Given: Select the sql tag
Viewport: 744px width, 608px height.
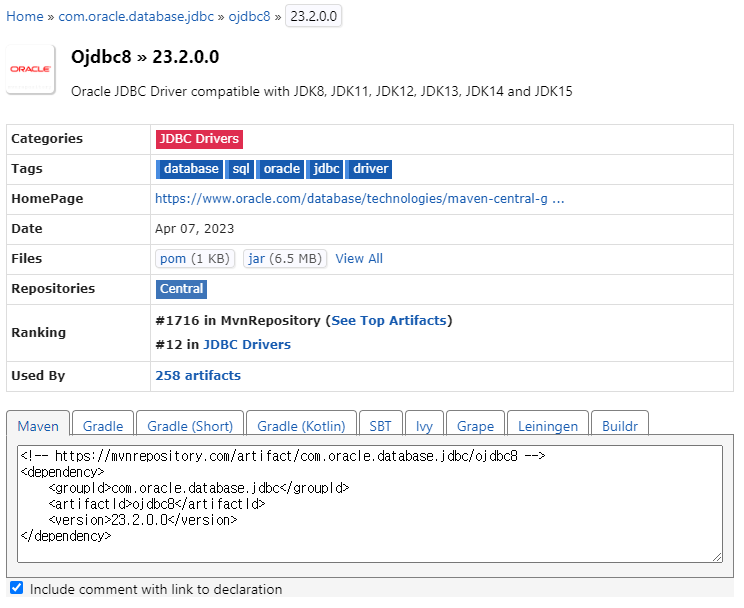Looking at the screenshot, I should click(240, 169).
